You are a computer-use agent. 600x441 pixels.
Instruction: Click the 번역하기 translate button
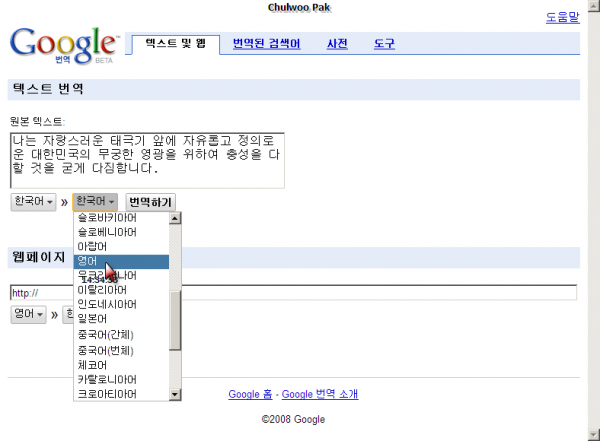[150, 202]
